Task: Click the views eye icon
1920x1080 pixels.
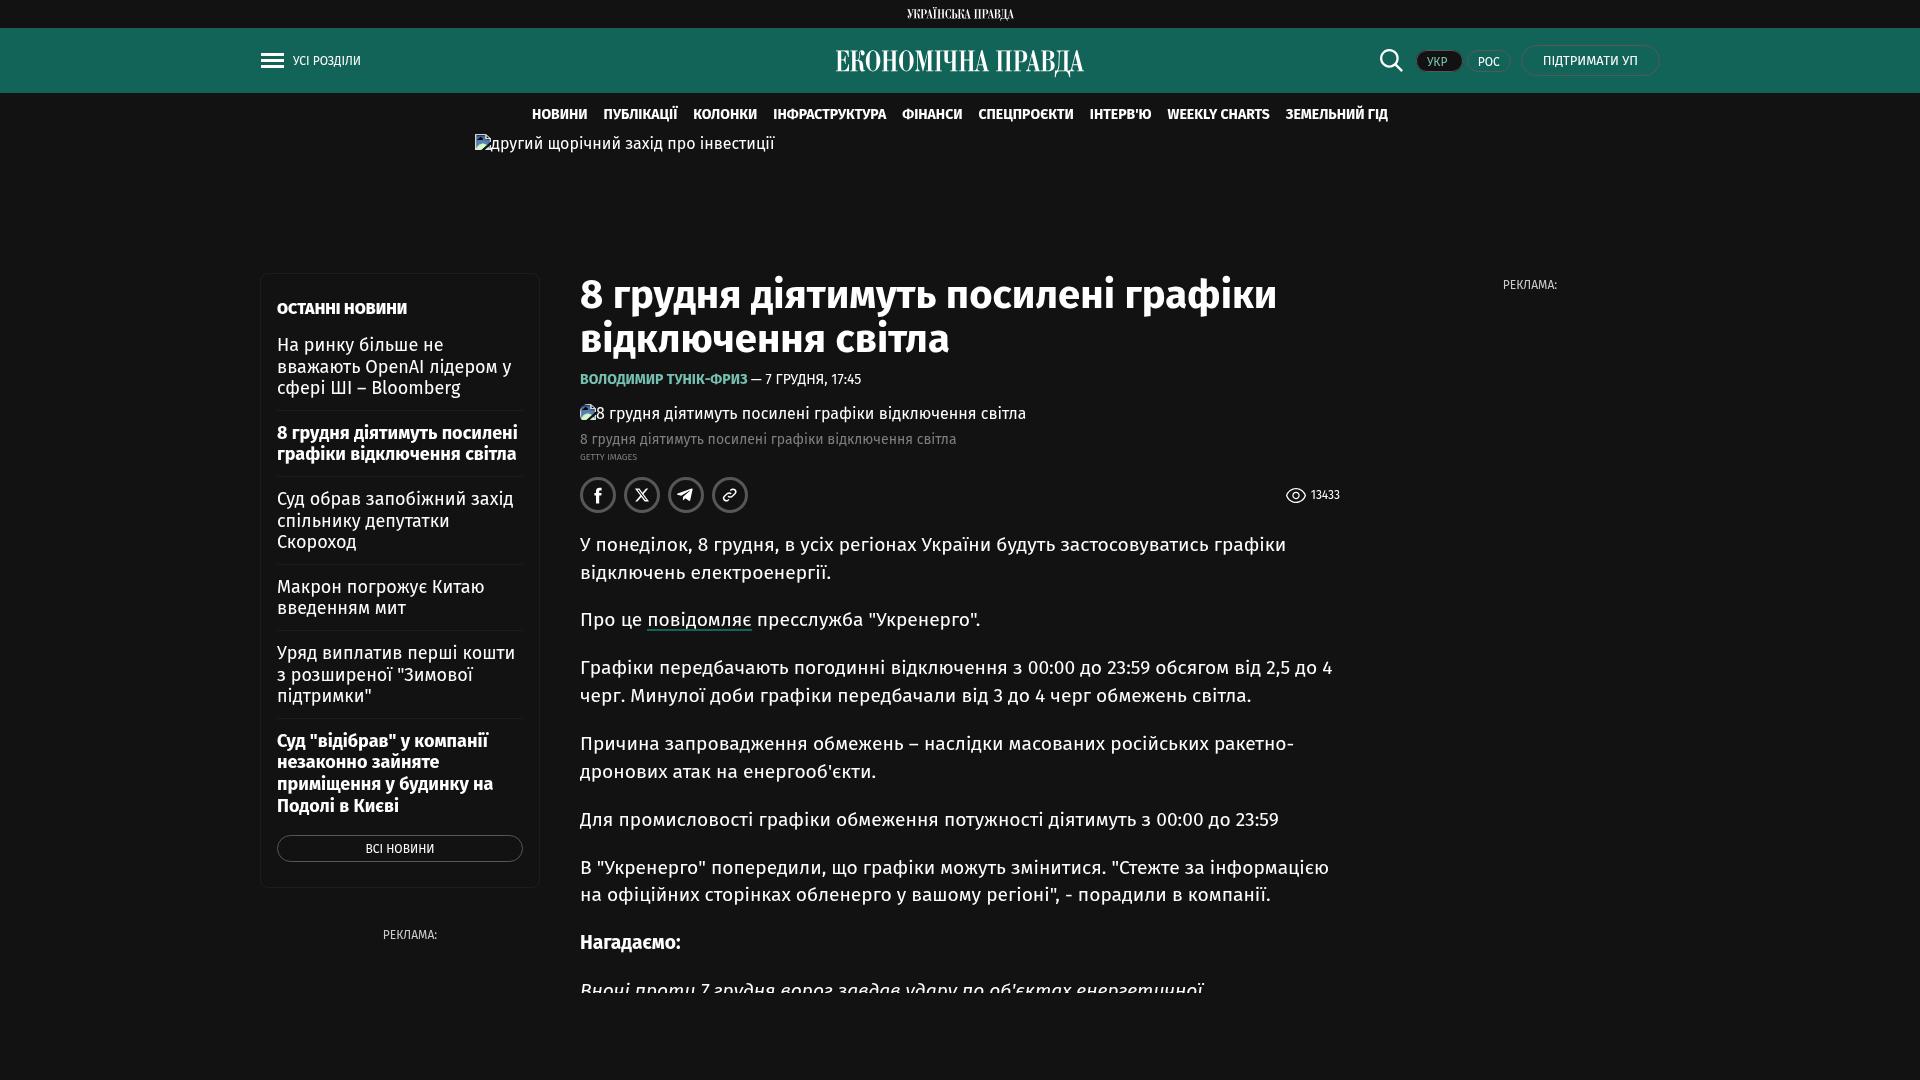Action: click(1295, 496)
